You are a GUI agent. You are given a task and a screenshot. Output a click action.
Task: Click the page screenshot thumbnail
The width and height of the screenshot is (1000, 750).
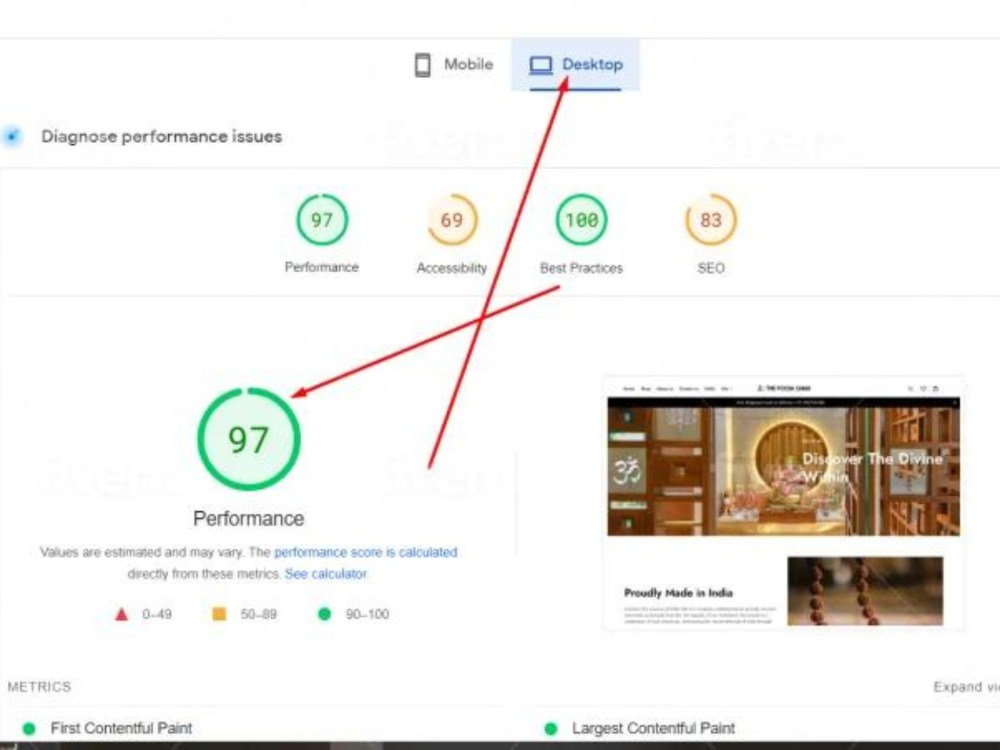tap(783, 503)
